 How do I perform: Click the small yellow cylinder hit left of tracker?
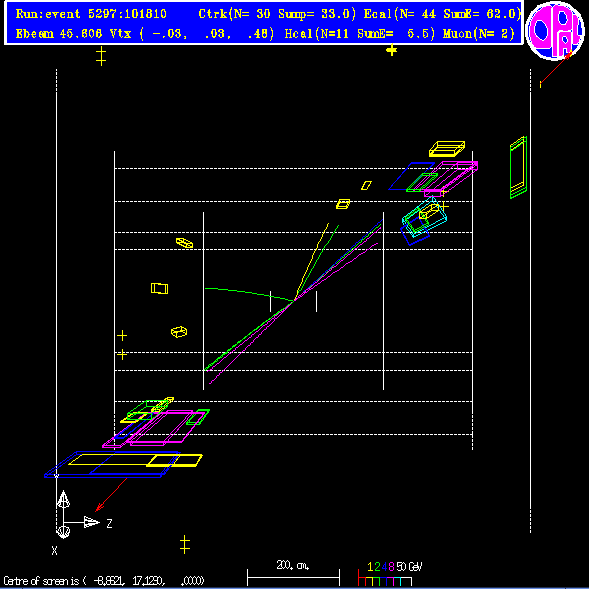pyautogui.click(x=179, y=332)
